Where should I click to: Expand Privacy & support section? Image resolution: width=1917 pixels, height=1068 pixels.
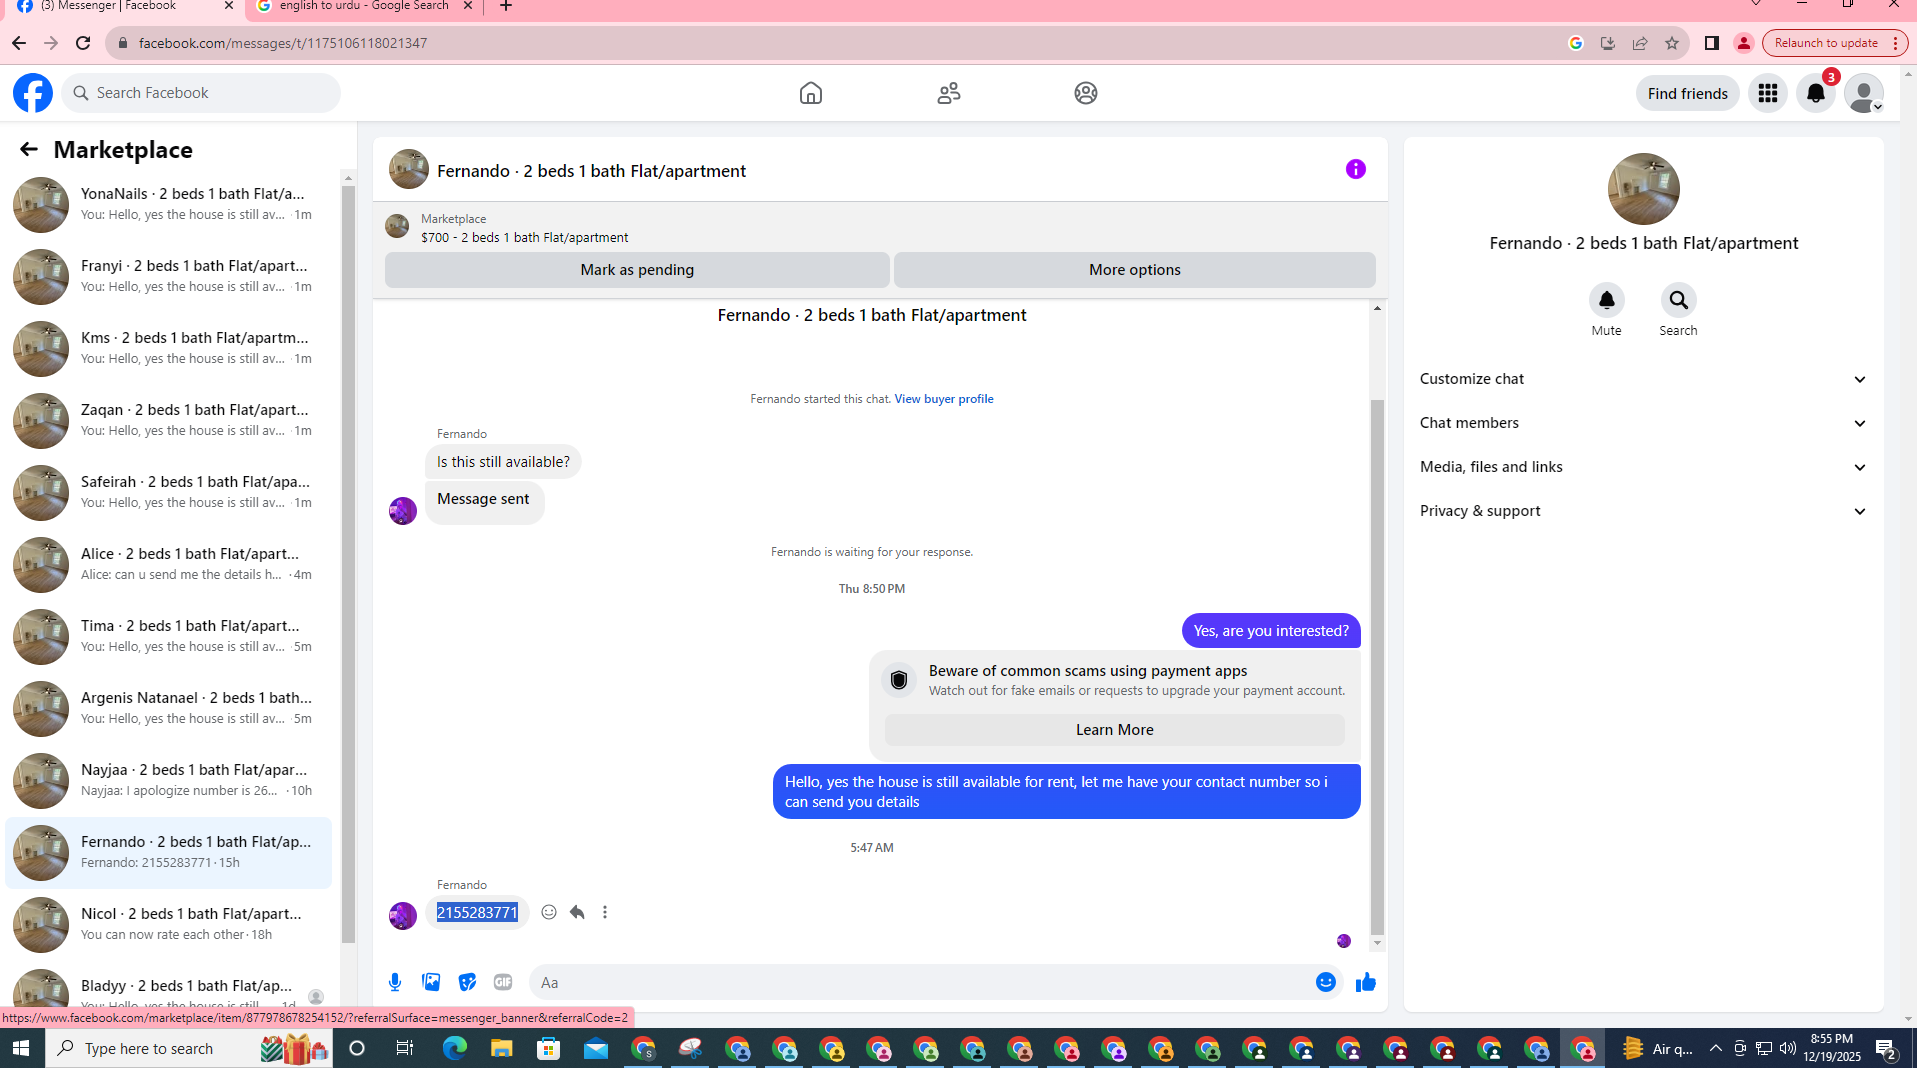(x=1643, y=511)
